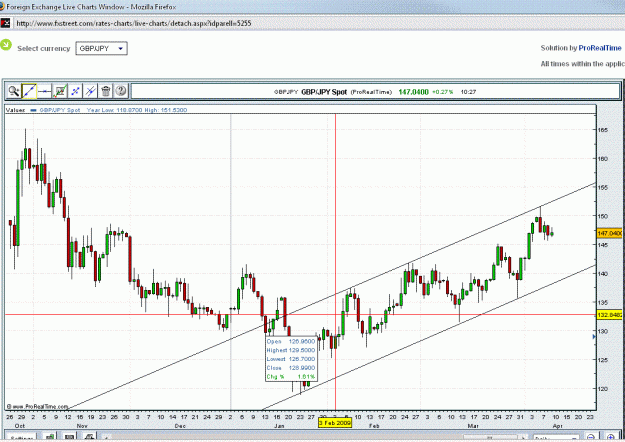Click the Nov month label on the axis
Viewport: 625px width, 442px height.
82,426
